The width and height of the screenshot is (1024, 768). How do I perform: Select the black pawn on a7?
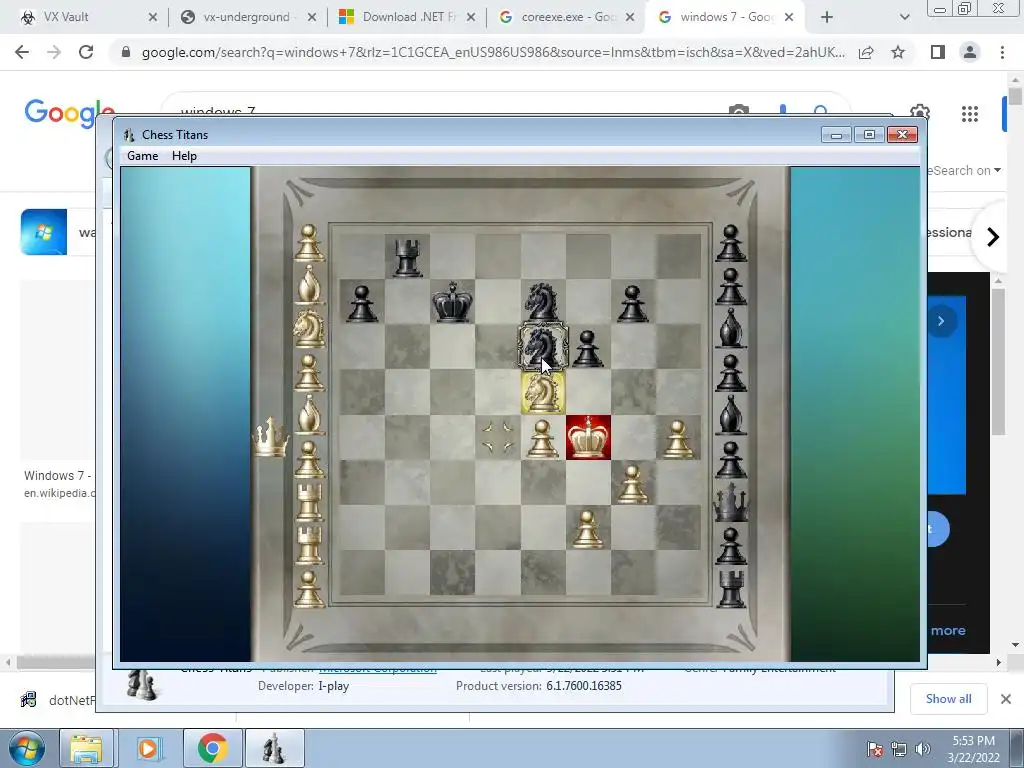(x=362, y=304)
